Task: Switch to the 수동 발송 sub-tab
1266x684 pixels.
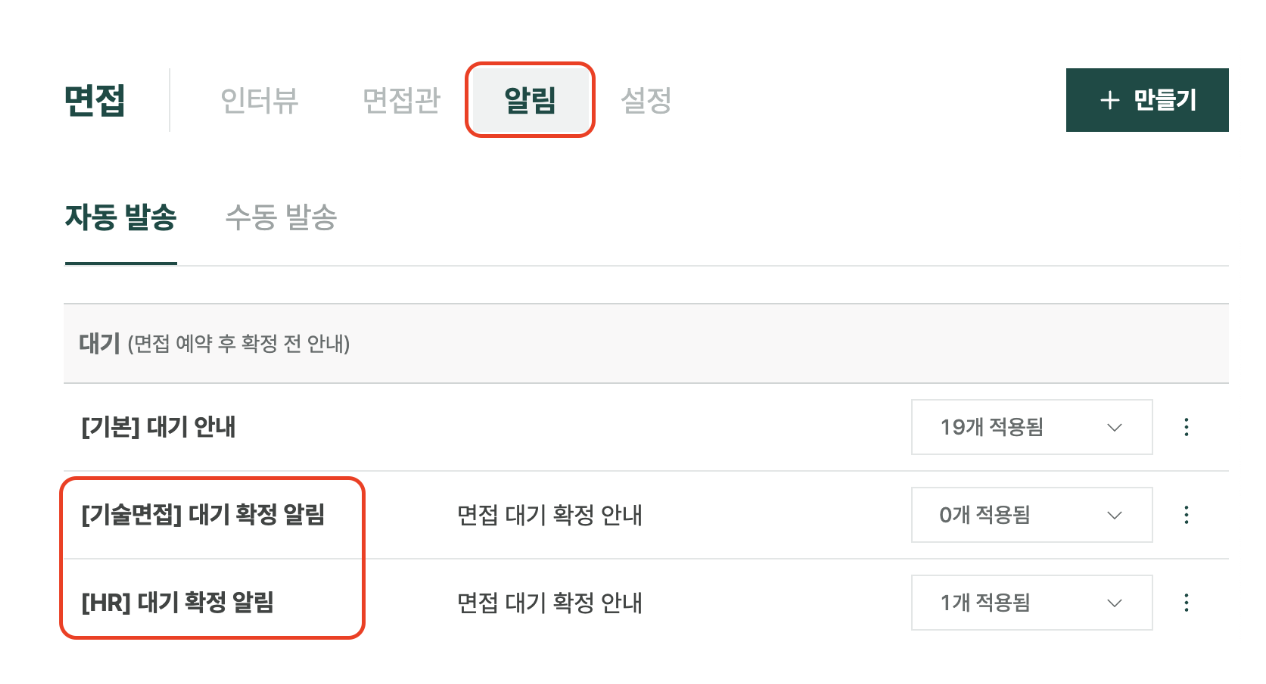Action: (x=281, y=217)
